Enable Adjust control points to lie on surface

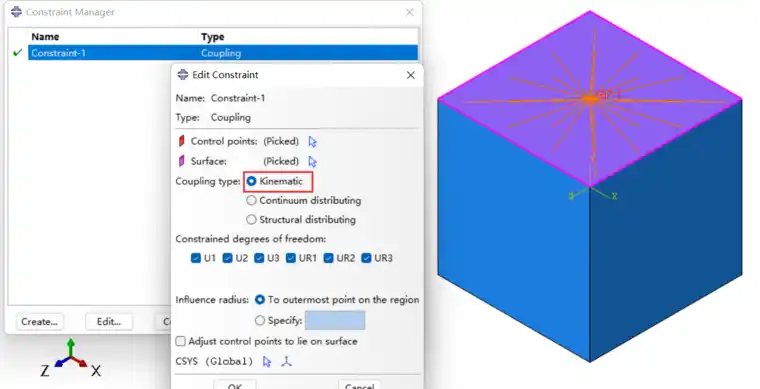[180, 341]
